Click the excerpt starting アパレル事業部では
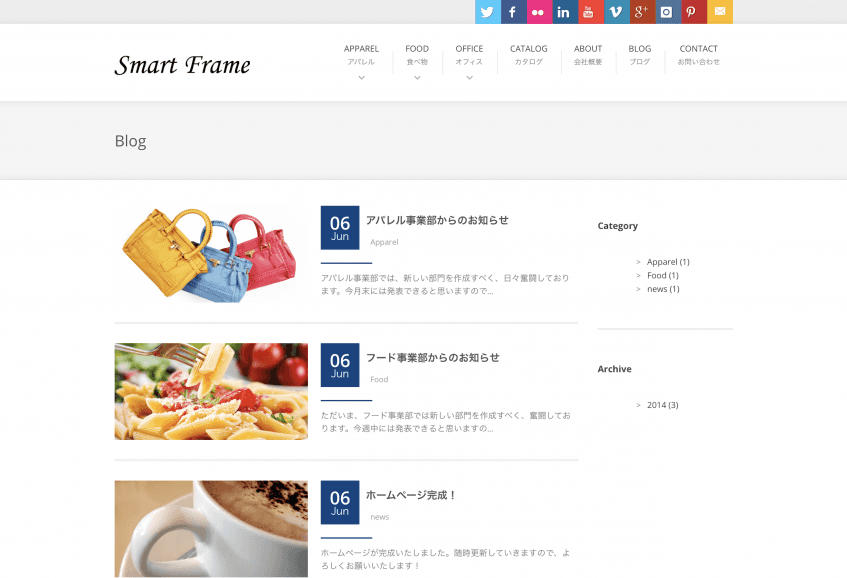The height and width of the screenshot is (578, 847). pos(445,285)
